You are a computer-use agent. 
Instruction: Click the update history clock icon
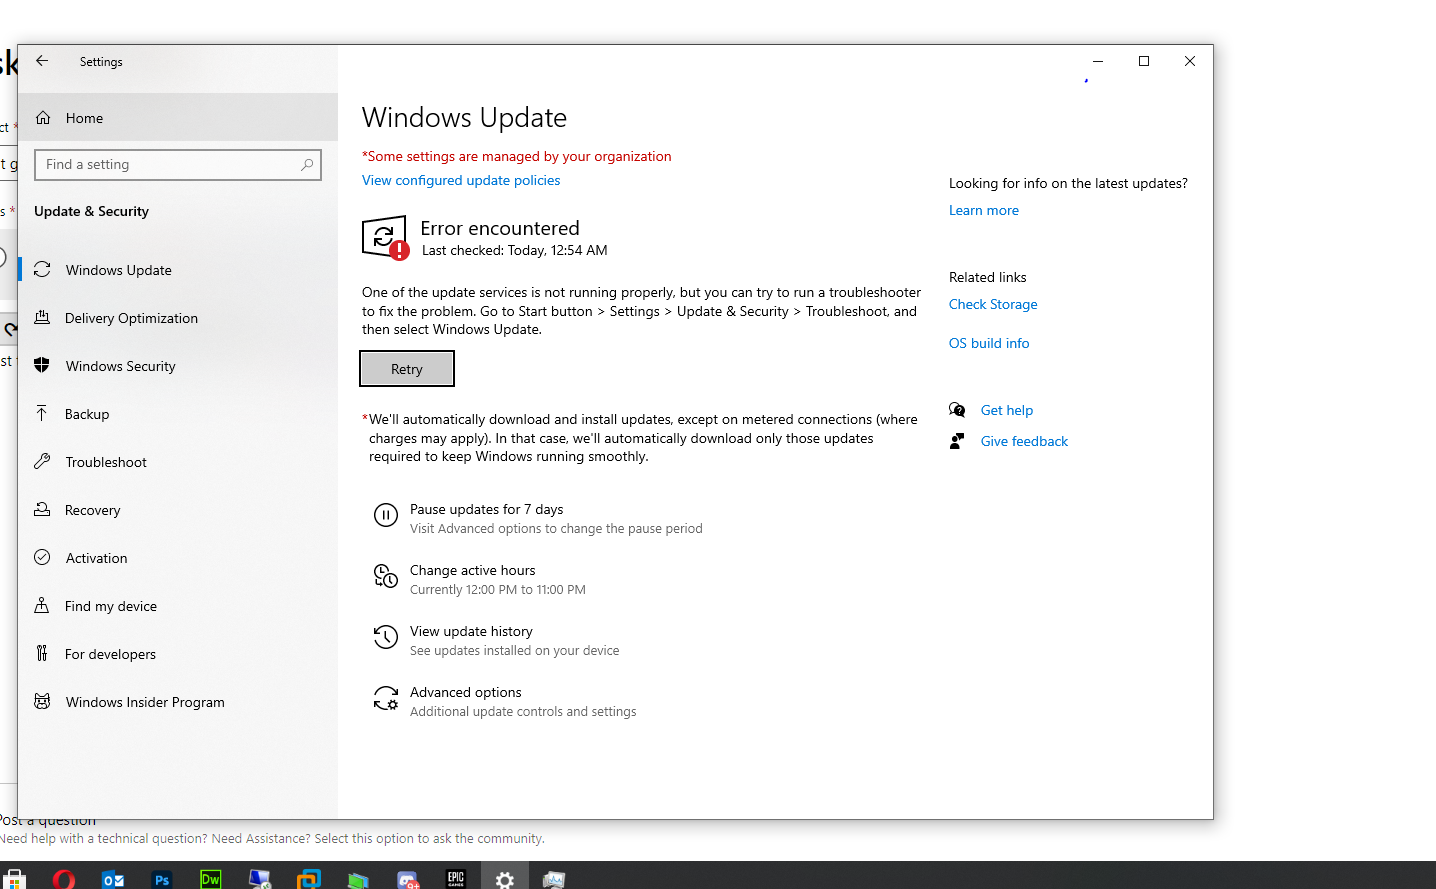point(386,637)
